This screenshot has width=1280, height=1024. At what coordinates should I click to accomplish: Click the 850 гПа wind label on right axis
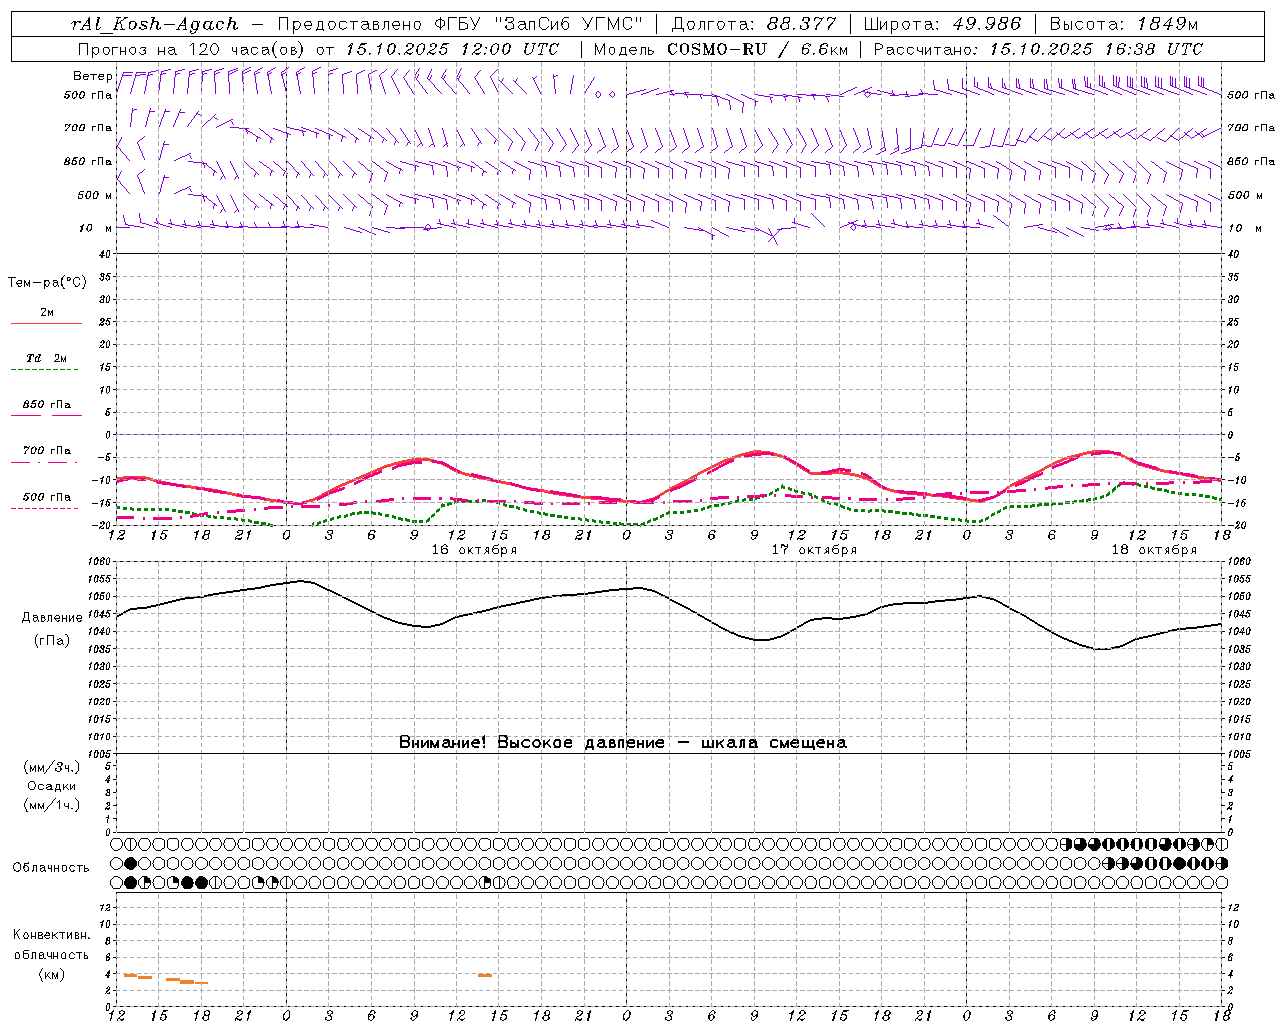[1251, 161]
